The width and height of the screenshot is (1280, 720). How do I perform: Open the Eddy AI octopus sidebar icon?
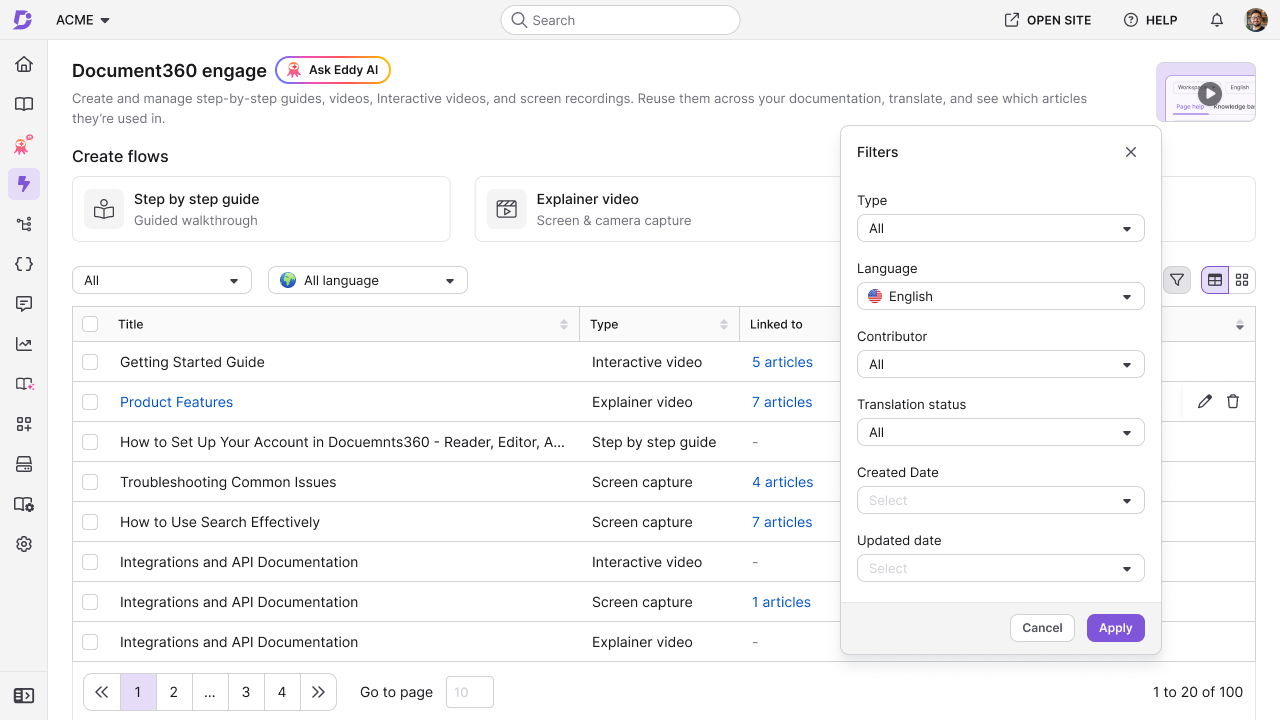tap(24, 144)
